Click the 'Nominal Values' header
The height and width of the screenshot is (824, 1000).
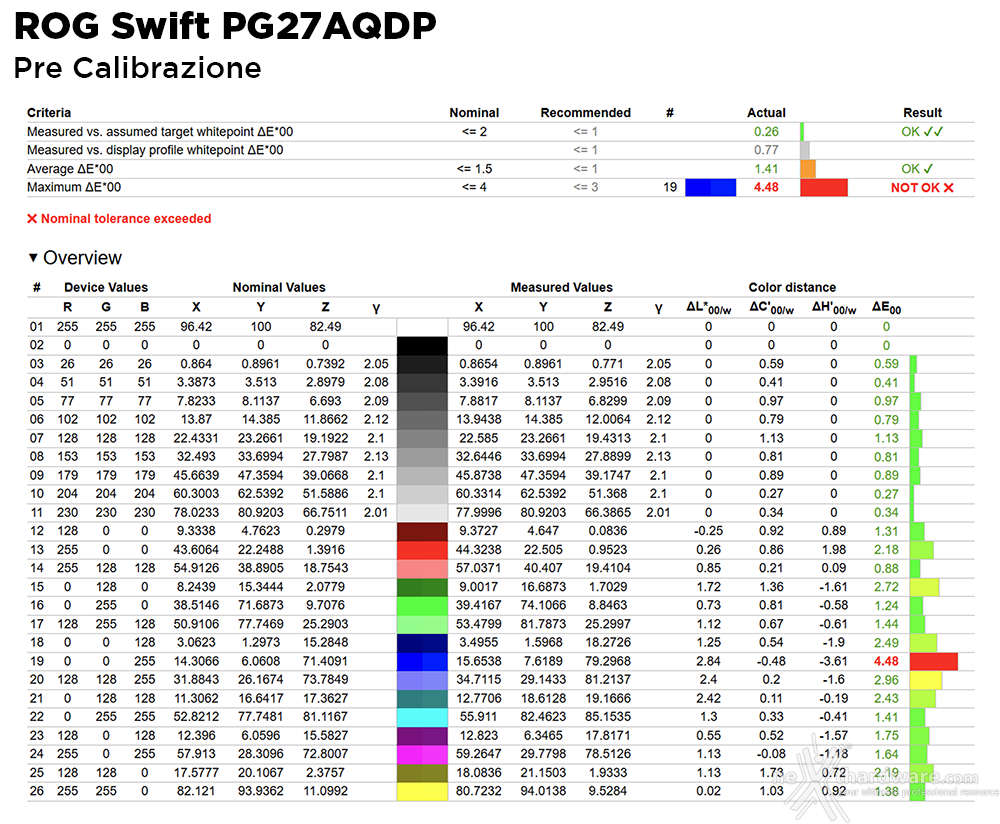pos(279,288)
